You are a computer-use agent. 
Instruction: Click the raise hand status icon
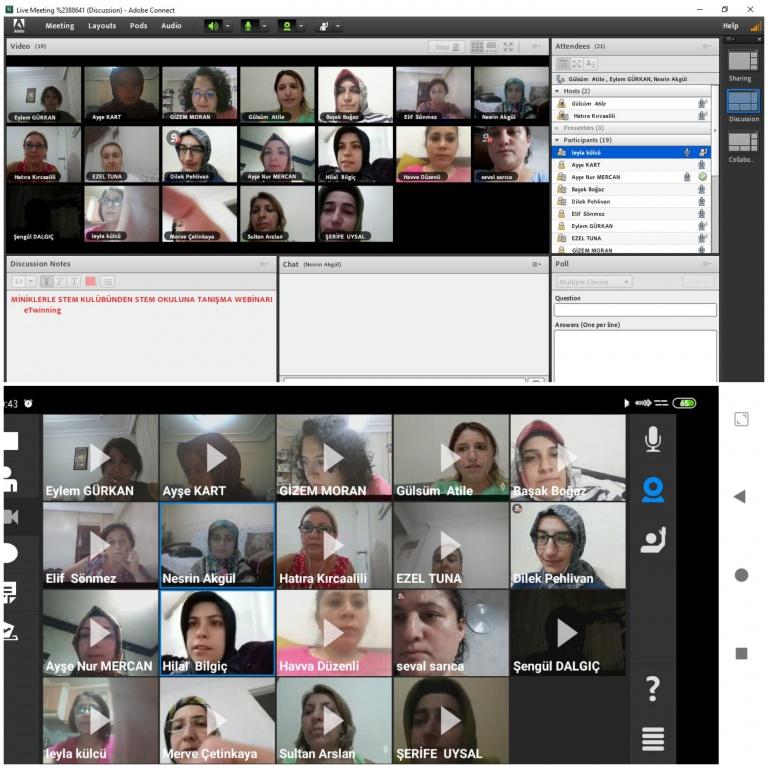pos(323,26)
